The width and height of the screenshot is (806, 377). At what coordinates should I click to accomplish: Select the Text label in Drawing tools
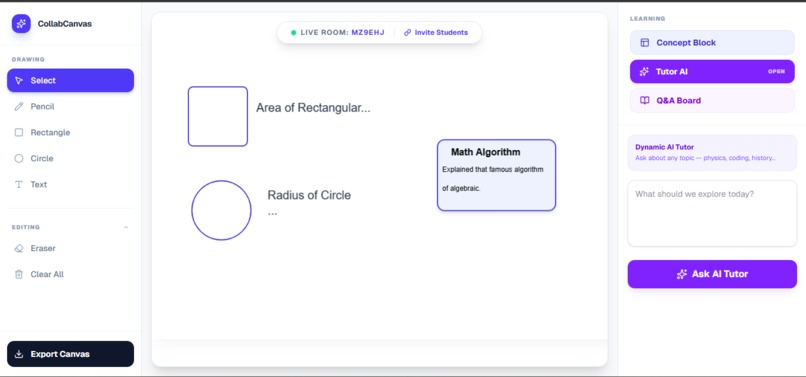point(39,185)
